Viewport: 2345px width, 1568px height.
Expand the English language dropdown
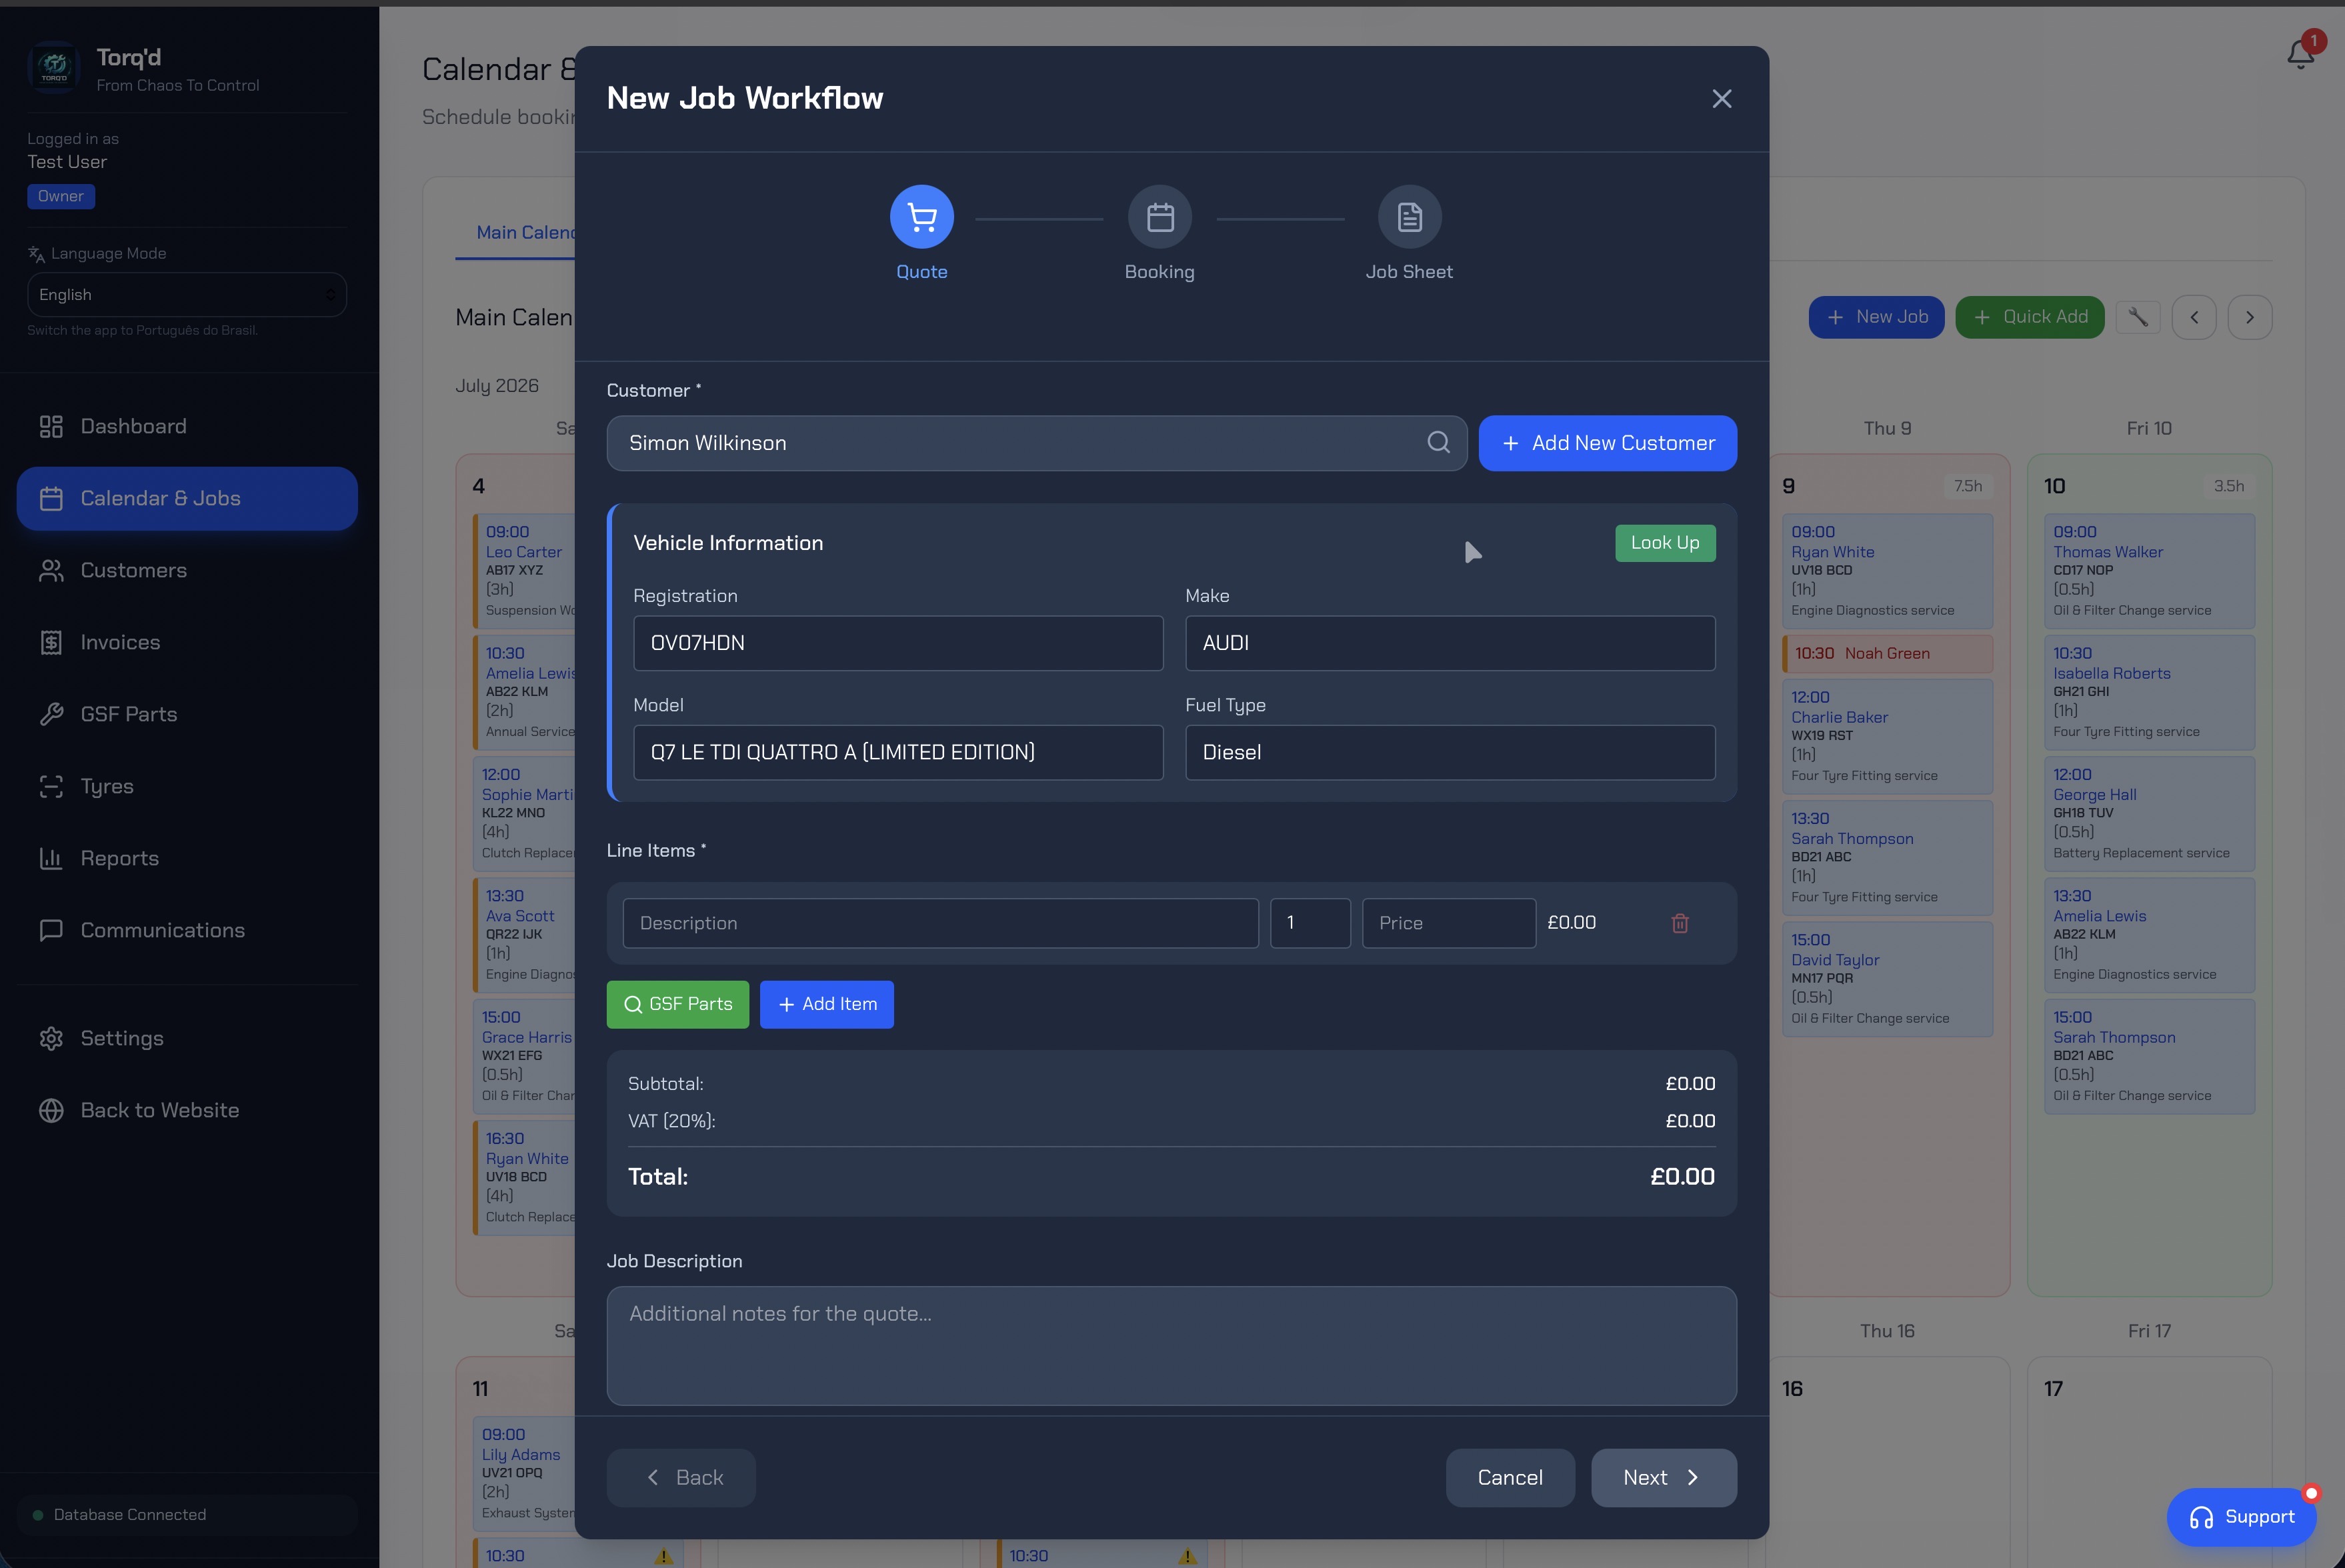tap(187, 295)
